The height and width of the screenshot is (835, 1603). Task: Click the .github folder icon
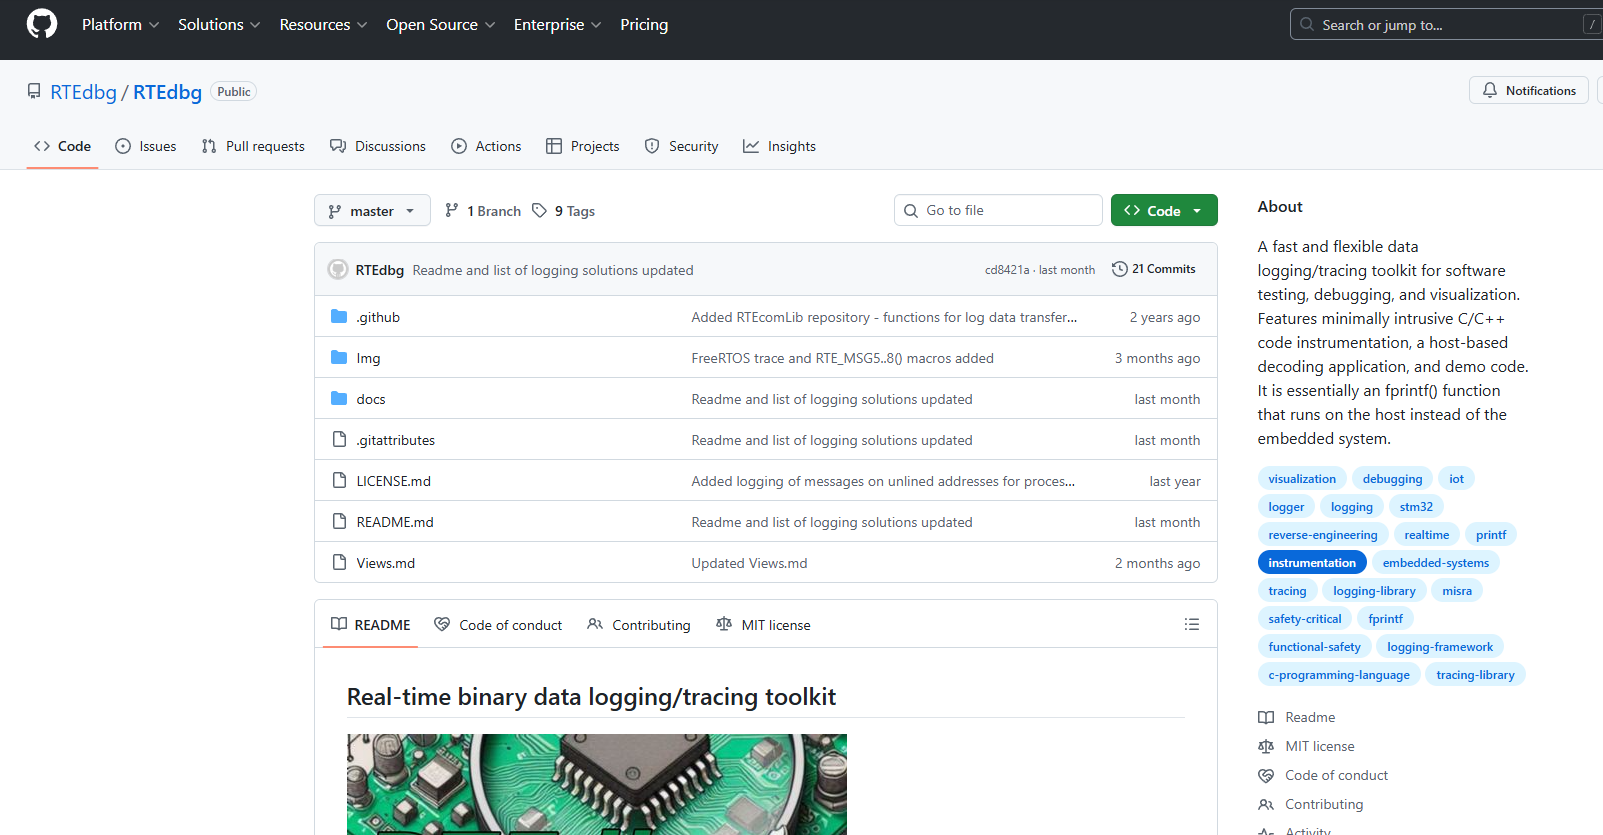(339, 317)
